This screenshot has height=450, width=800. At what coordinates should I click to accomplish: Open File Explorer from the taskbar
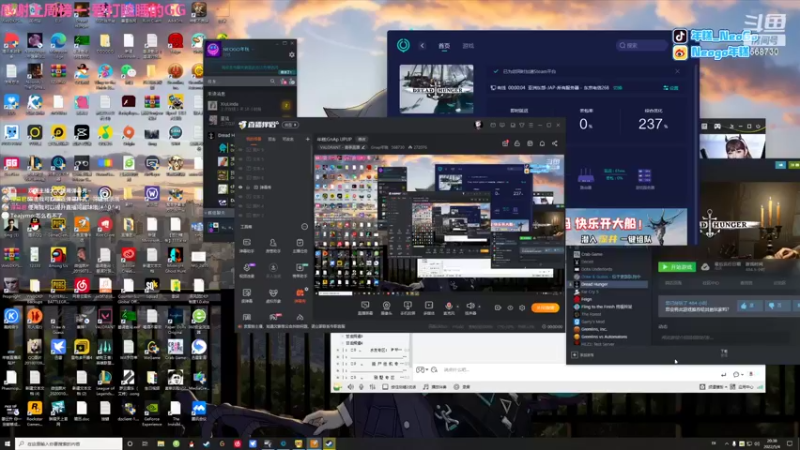coord(161,444)
